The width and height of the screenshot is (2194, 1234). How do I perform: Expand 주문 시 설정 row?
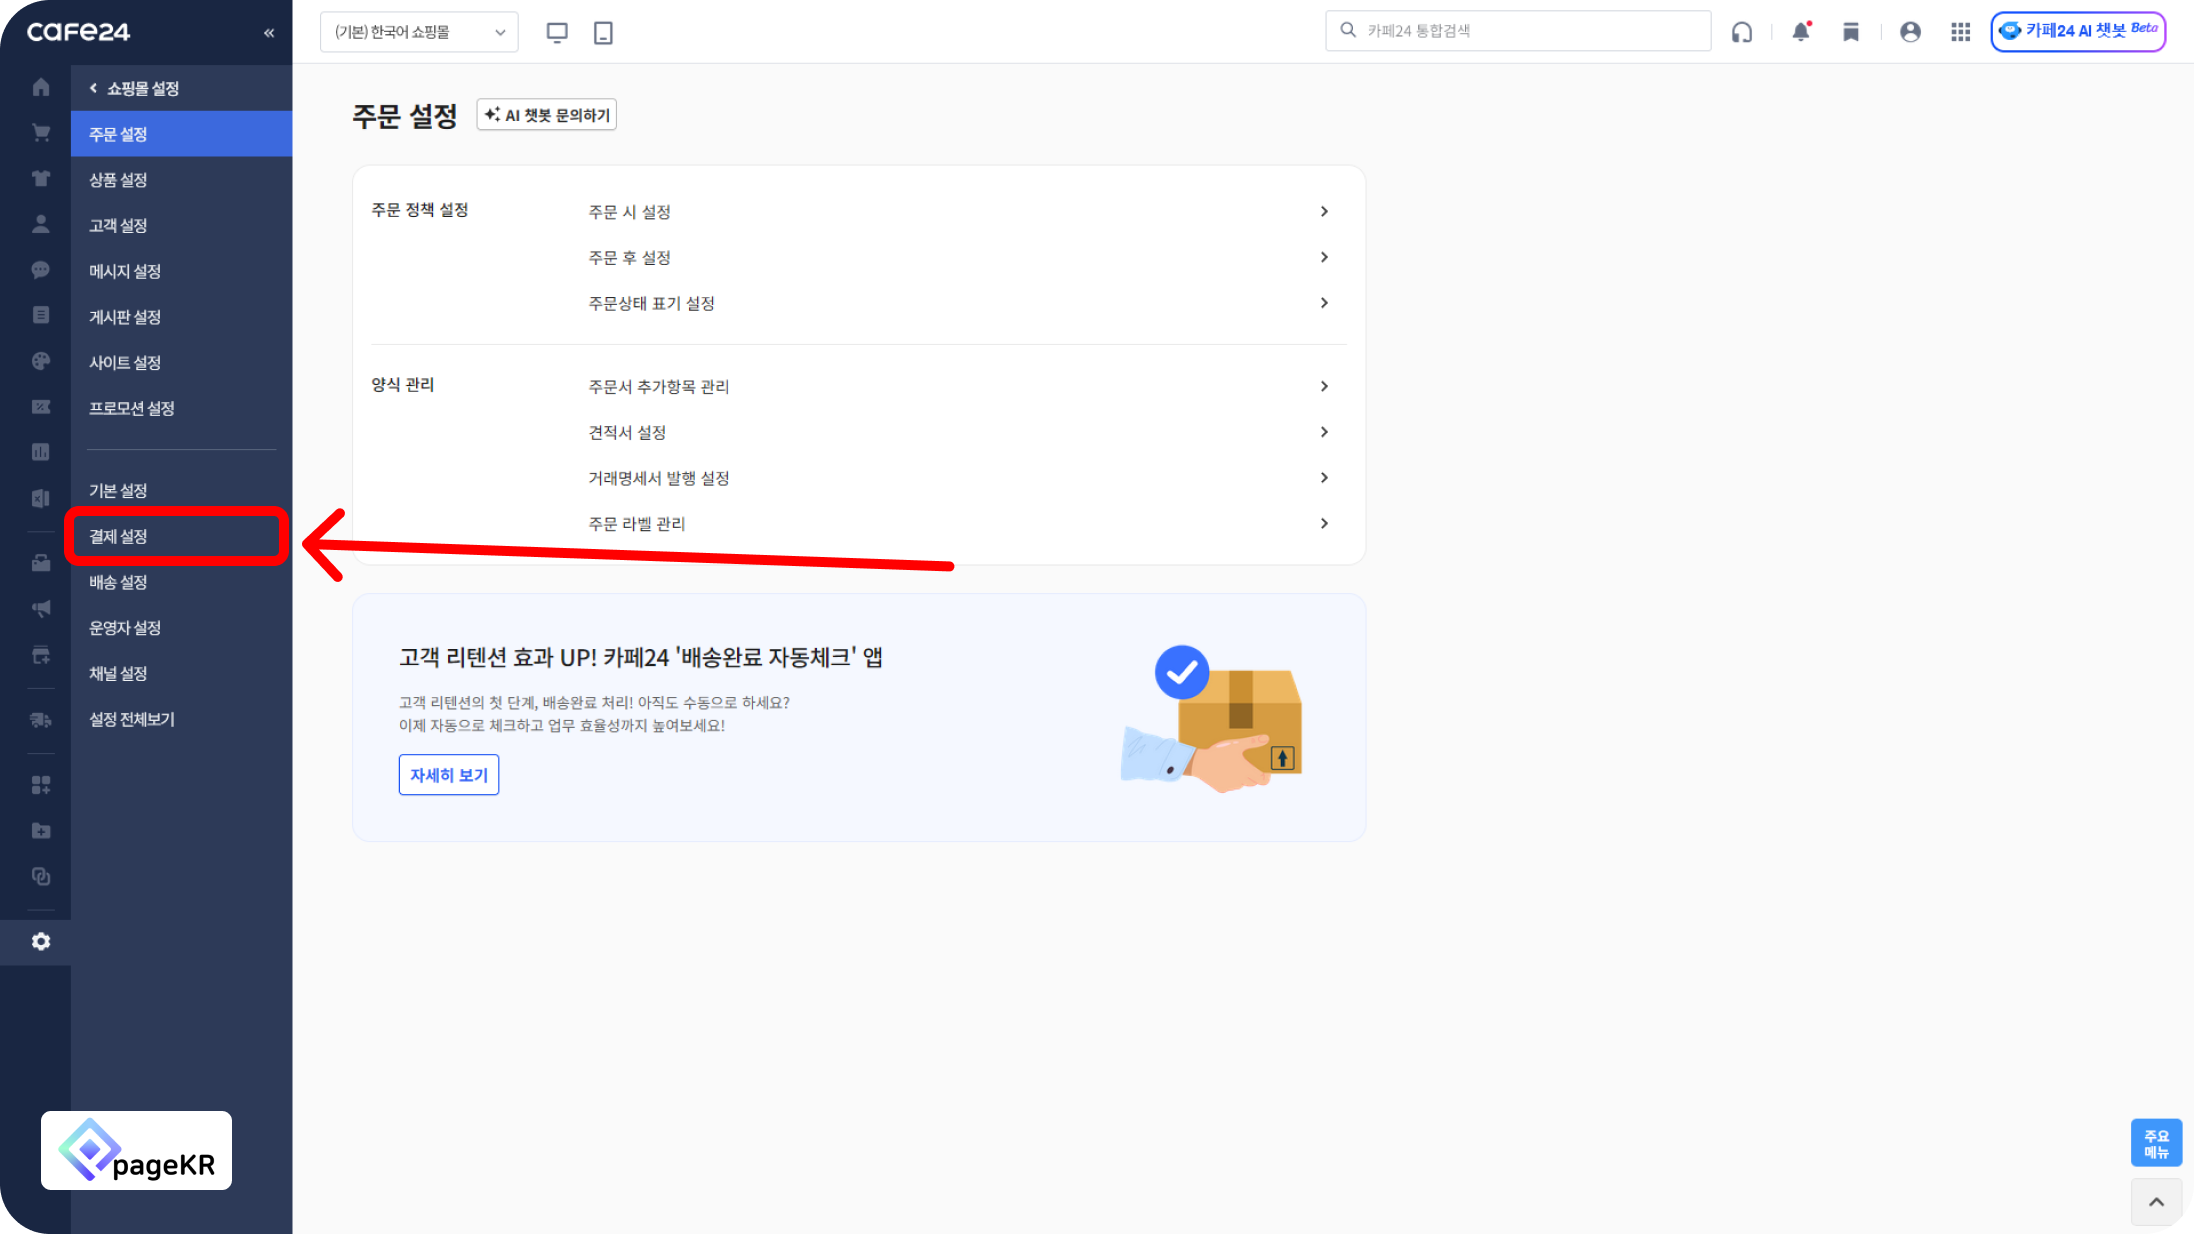pyautogui.click(x=957, y=212)
